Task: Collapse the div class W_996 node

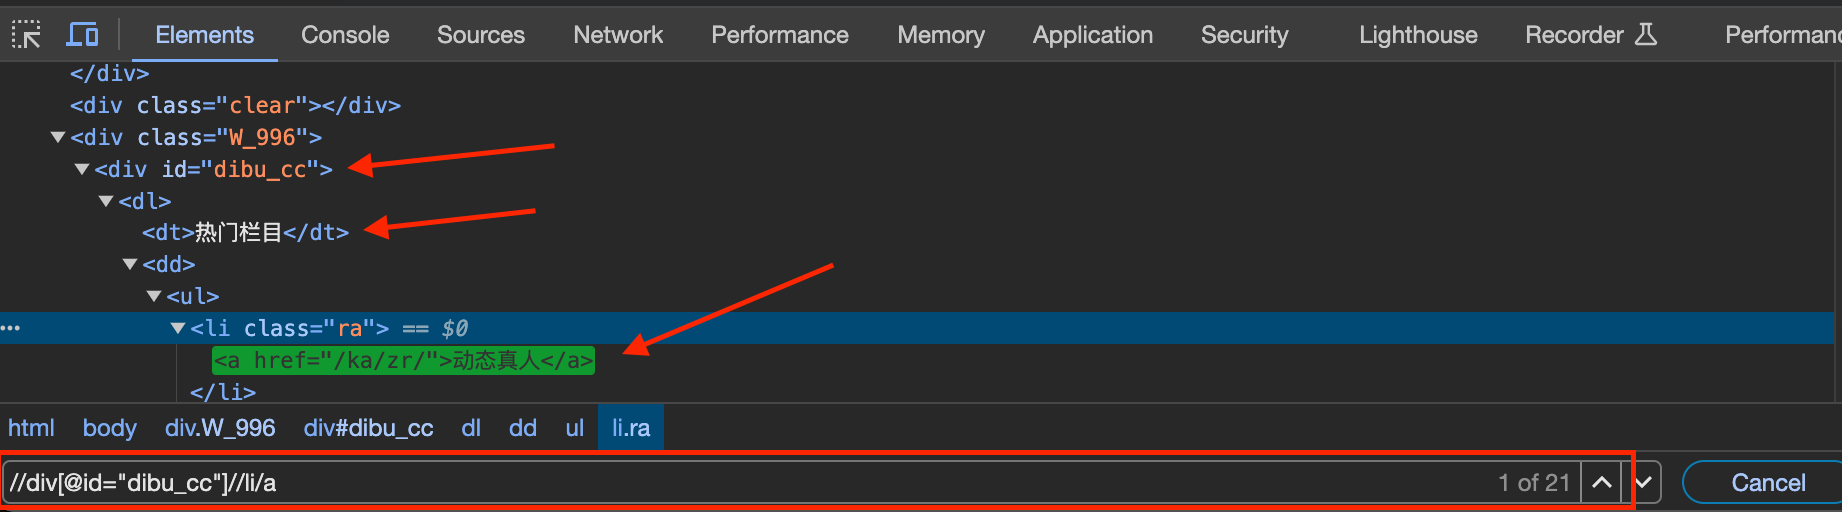Action: (x=58, y=137)
